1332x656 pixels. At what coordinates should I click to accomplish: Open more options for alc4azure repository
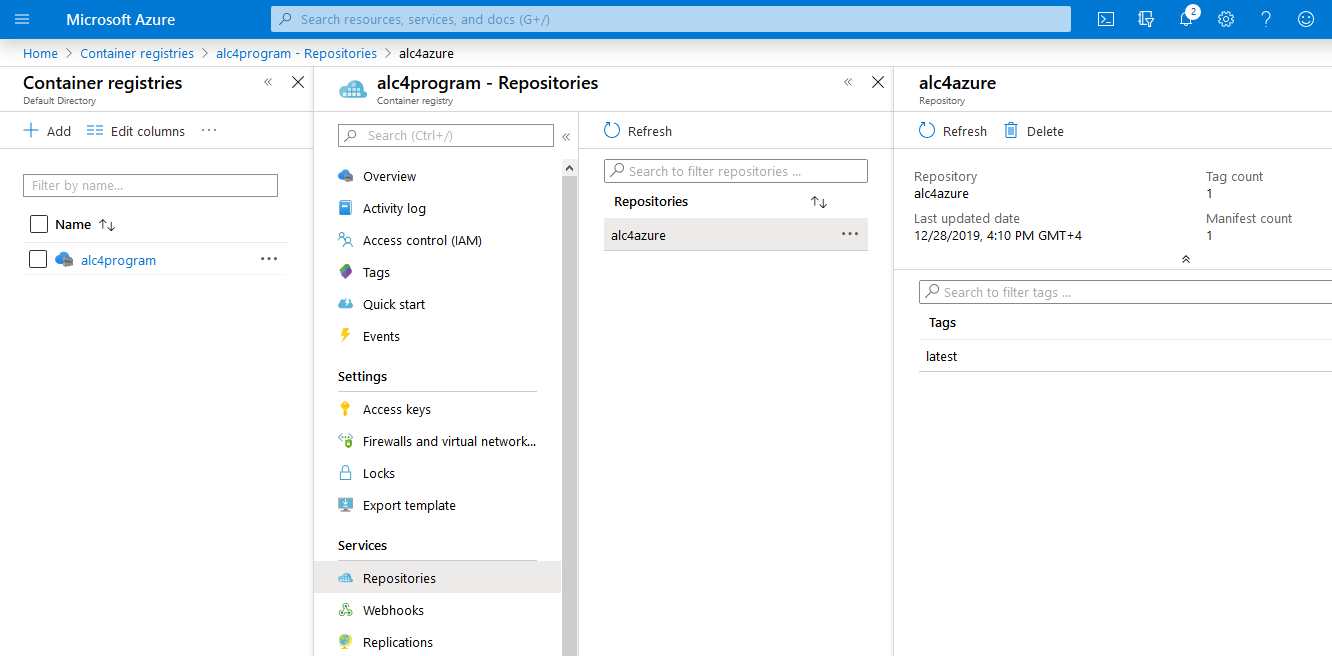click(x=850, y=233)
